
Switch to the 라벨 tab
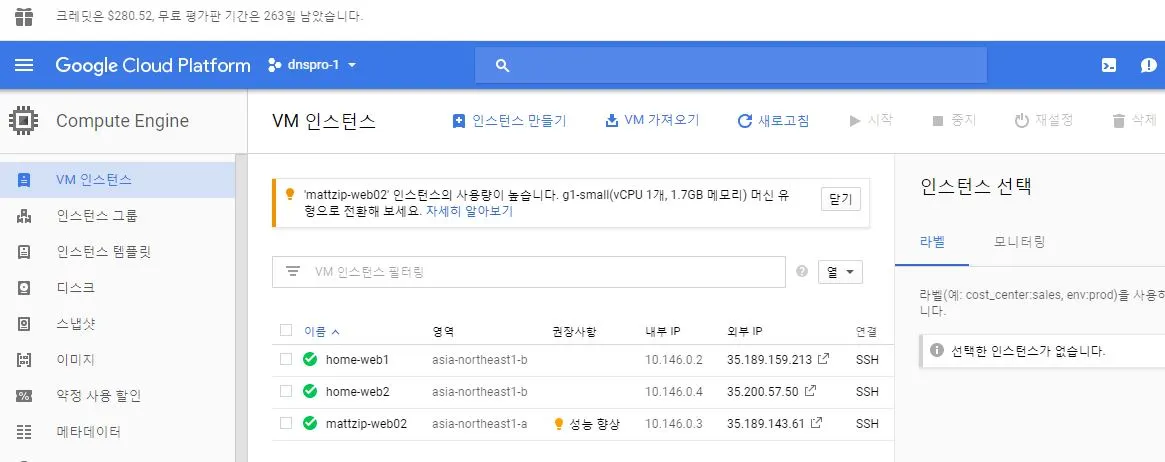pos(932,241)
